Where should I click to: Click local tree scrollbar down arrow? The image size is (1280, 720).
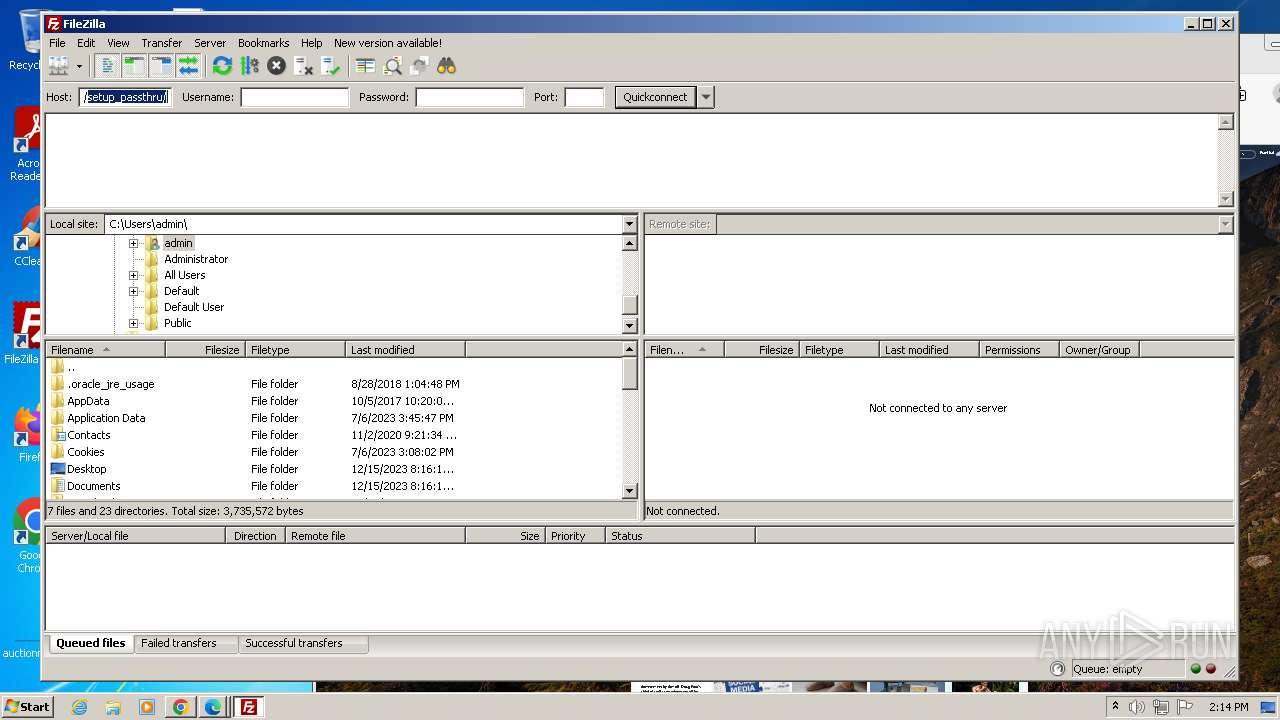click(x=629, y=325)
